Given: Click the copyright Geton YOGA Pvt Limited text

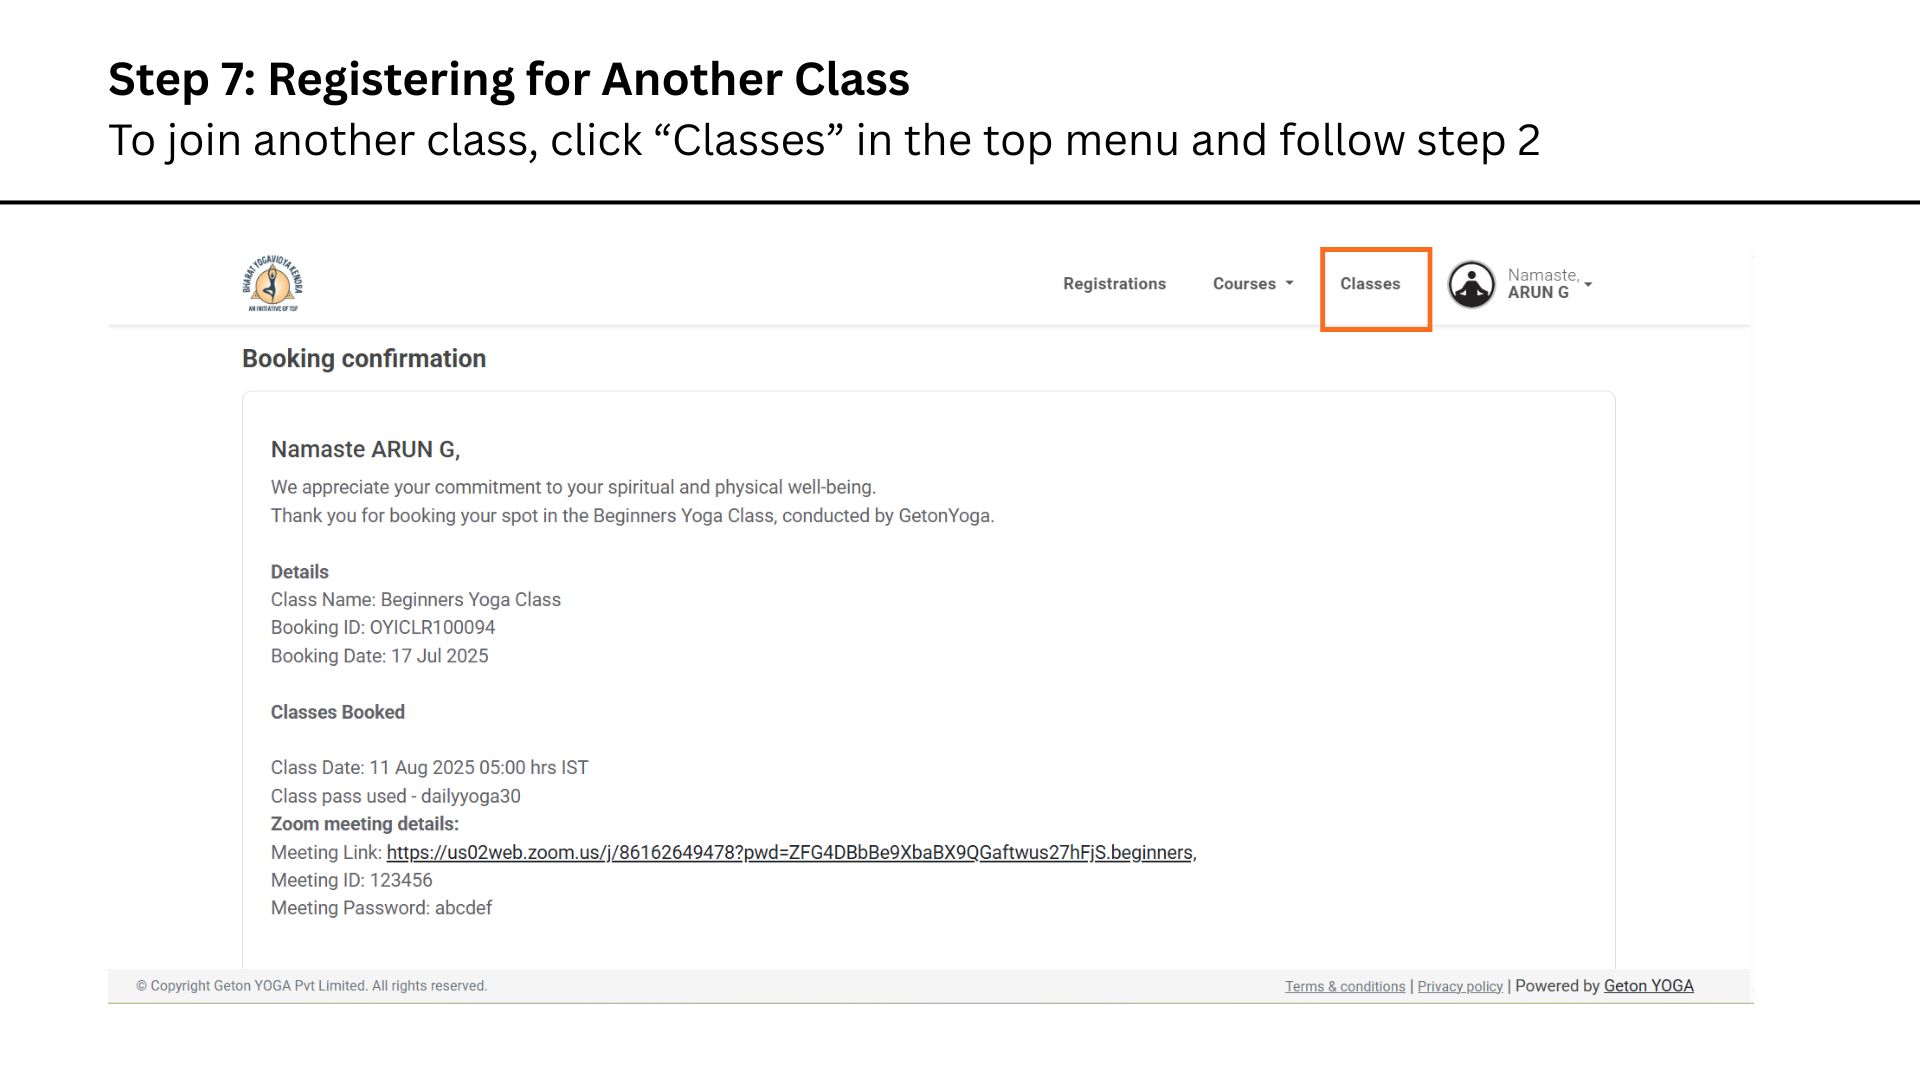Looking at the screenshot, I should (312, 986).
